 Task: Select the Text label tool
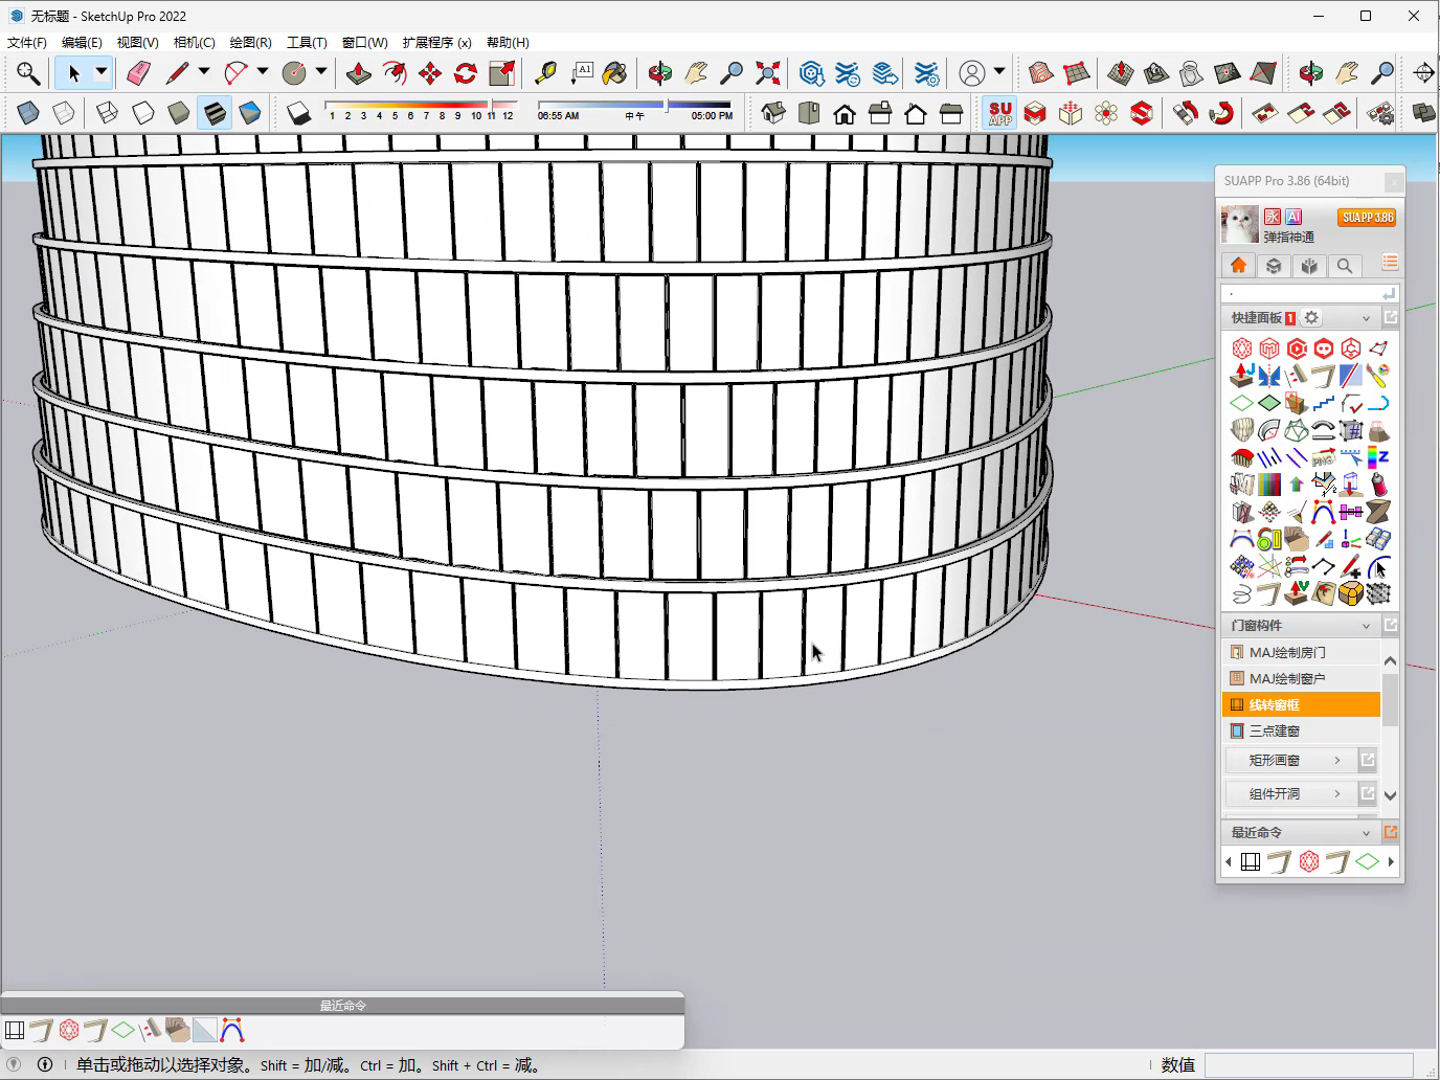coord(582,73)
